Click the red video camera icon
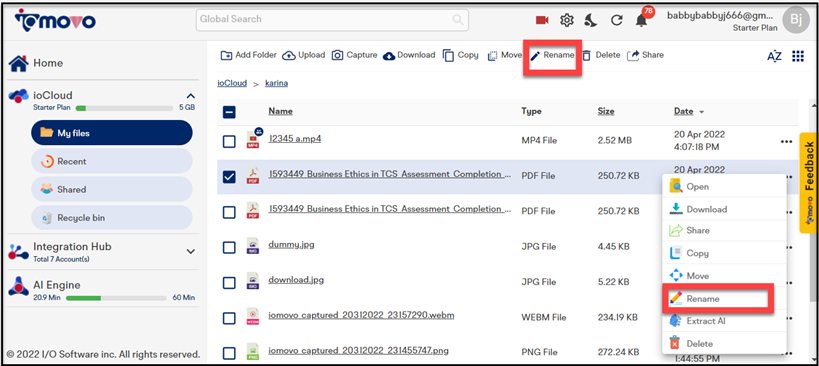This screenshot has height=366, width=819. point(542,20)
